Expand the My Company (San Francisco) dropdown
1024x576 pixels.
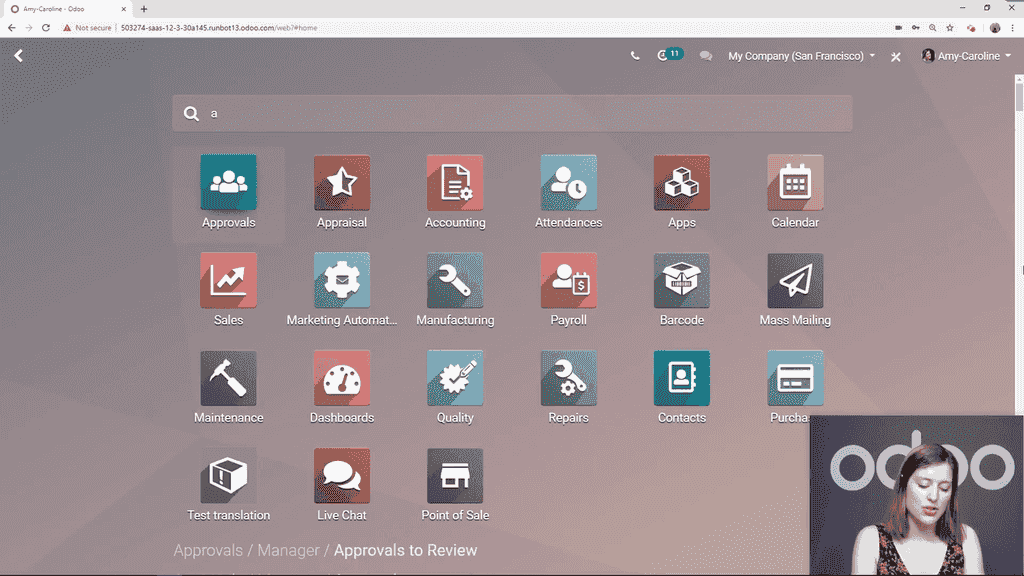click(801, 56)
